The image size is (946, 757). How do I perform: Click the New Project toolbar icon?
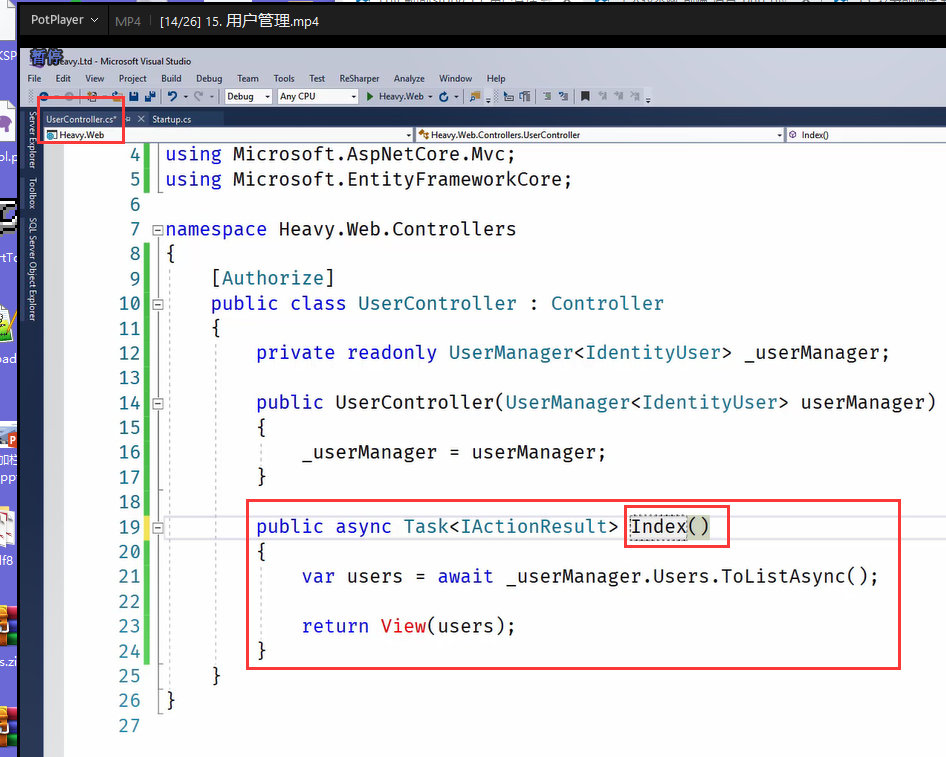(x=92, y=97)
